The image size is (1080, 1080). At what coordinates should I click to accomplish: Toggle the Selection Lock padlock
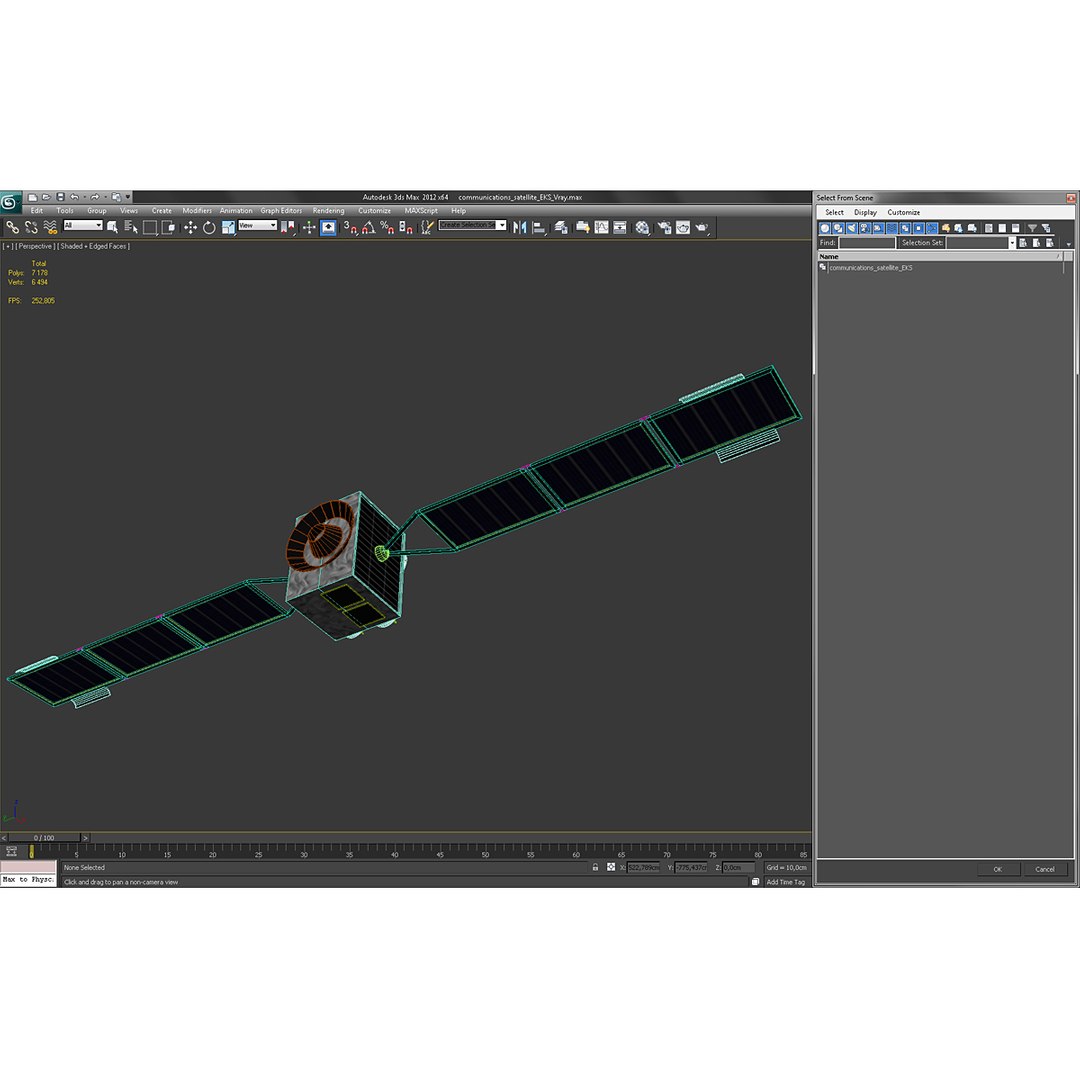tap(595, 867)
